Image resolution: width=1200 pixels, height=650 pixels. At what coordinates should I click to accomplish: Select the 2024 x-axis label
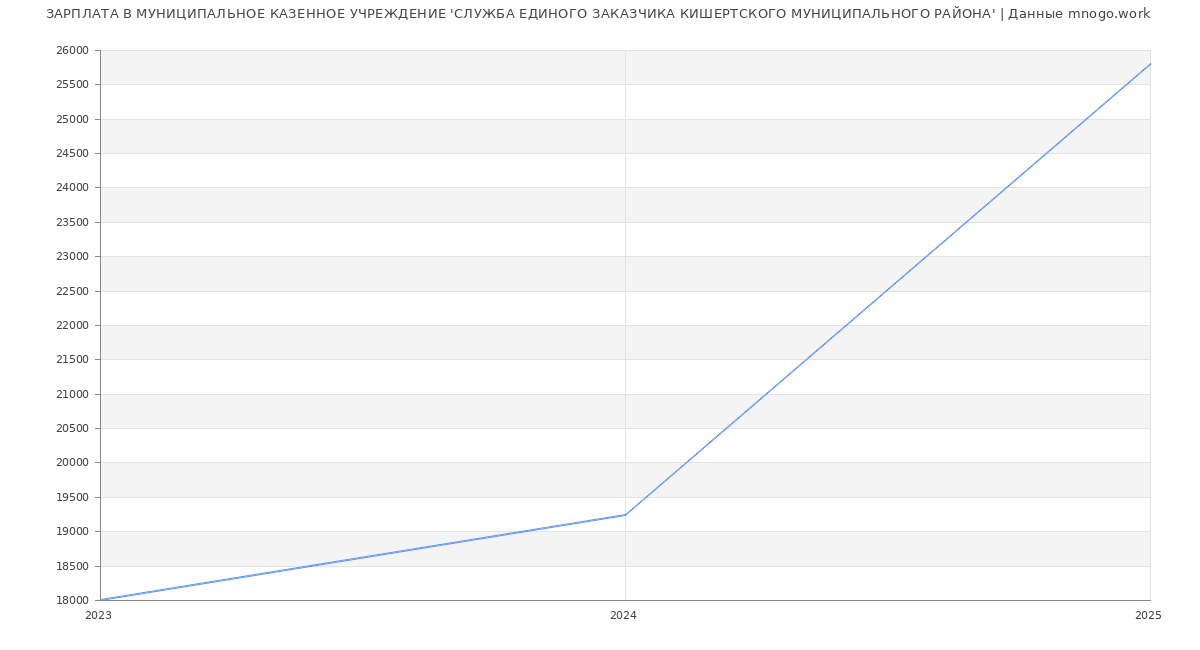(623, 615)
